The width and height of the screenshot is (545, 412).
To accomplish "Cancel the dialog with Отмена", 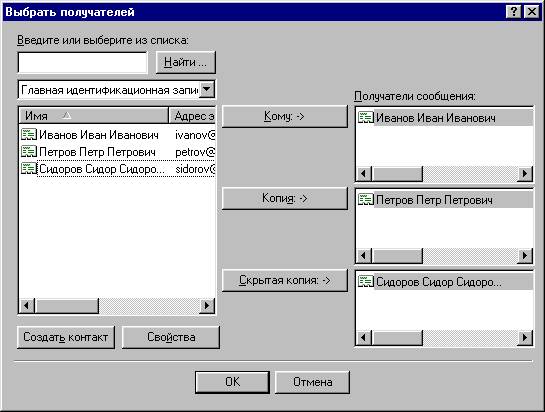I will (x=312, y=382).
